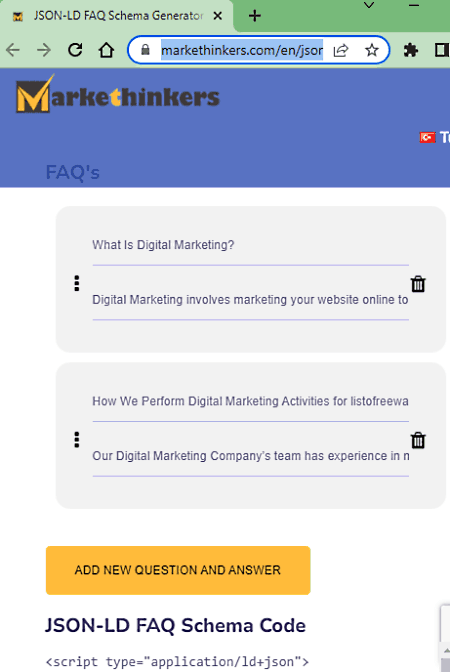Image resolution: width=450 pixels, height=672 pixels.
Task: Select the JSON-LD FAQ Schema Generator tab
Action: coord(117,16)
